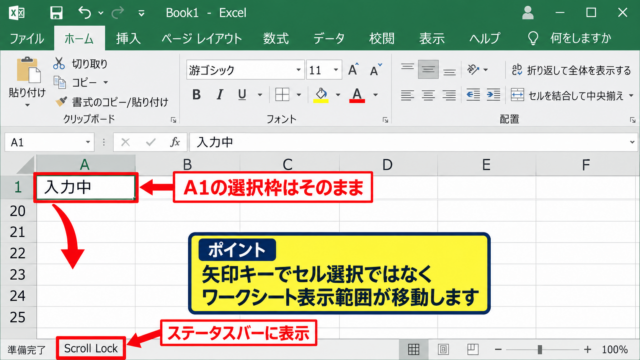The image size is (640, 360).
Task: Toggle middle vertical alignment
Action: (428, 70)
